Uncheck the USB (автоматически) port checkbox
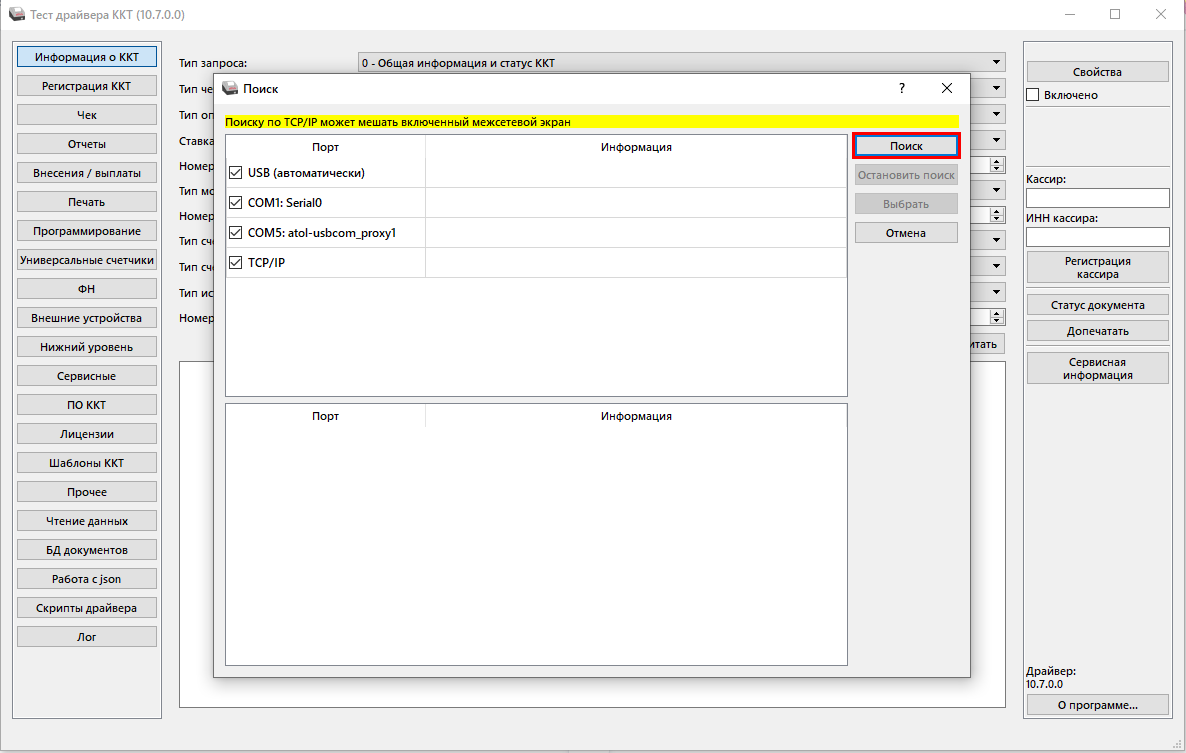 point(236,173)
